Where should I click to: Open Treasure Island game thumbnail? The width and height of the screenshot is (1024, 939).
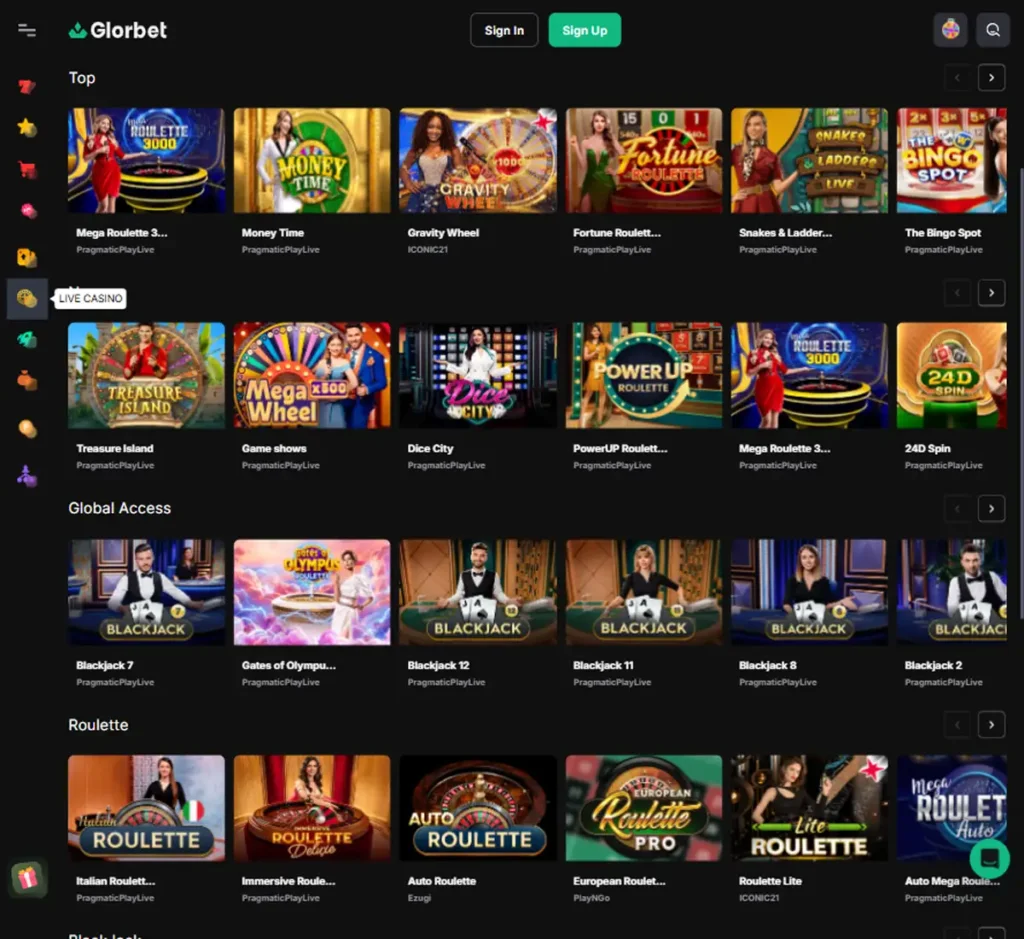point(146,375)
